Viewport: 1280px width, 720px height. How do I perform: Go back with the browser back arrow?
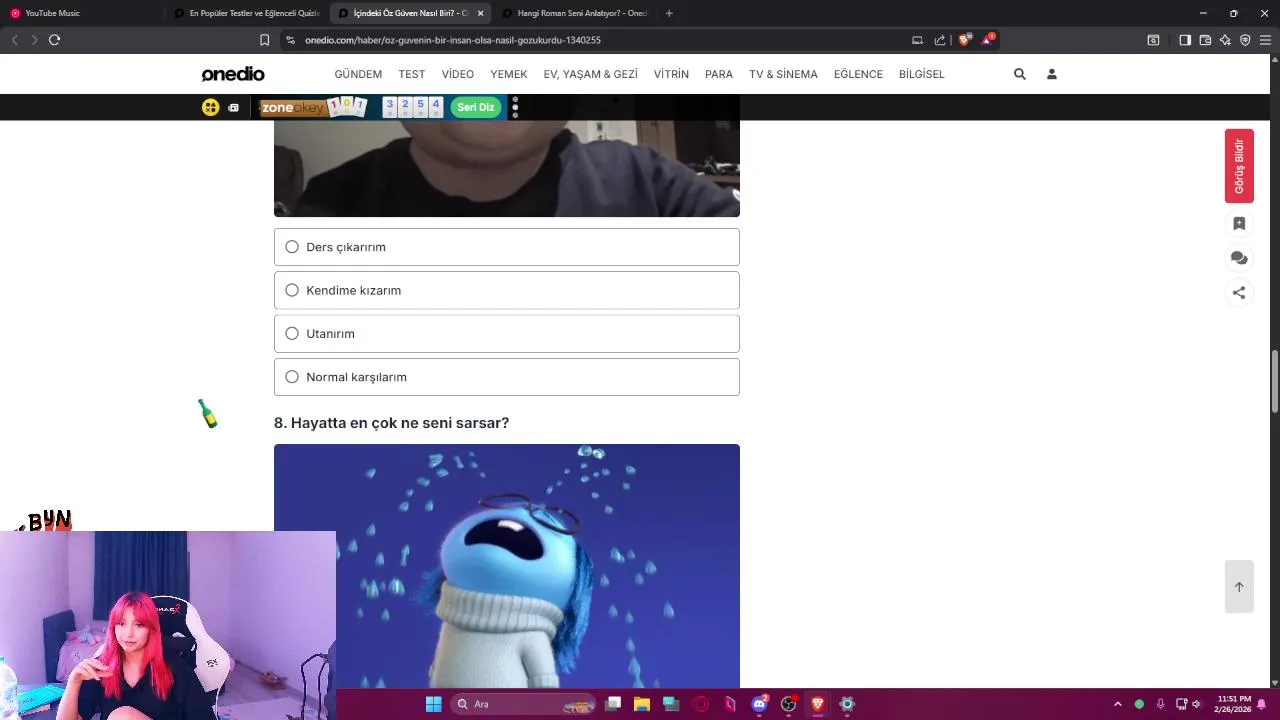tap(15, 40)
